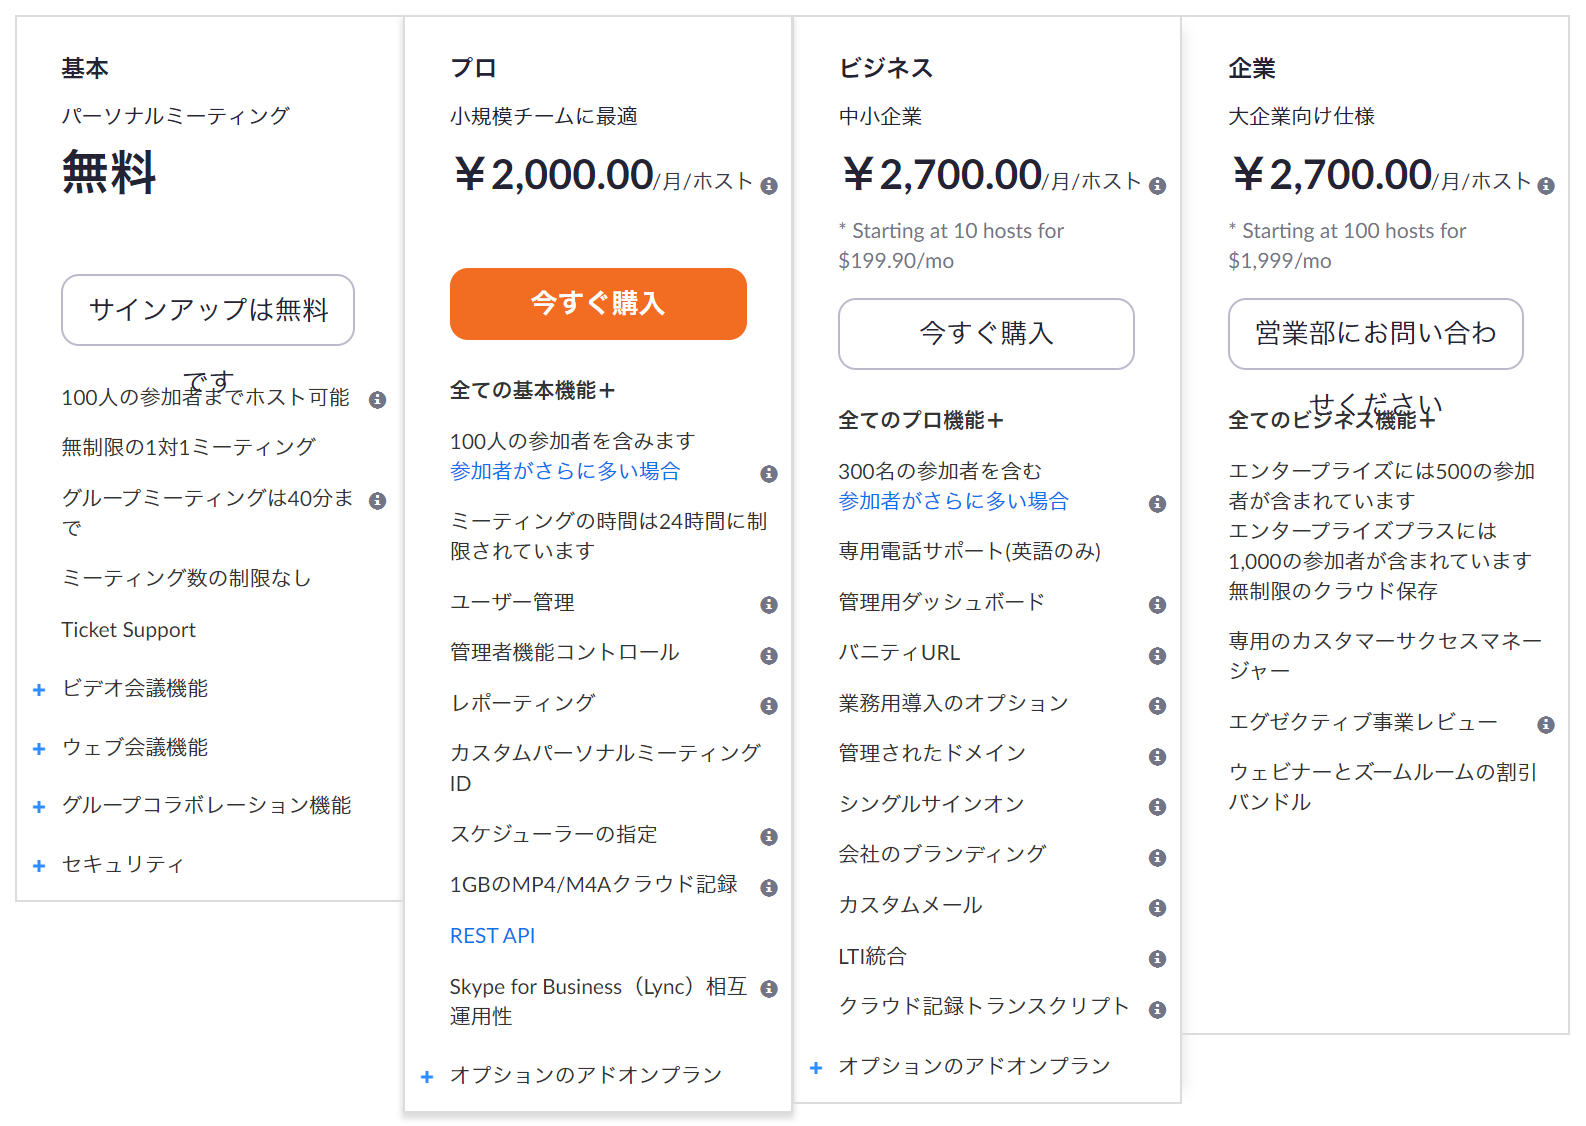Click info icon beside エグゼクティブ事業レビュー
The height and width of the screenshot is (1126, 1586).
[1546, 725]
